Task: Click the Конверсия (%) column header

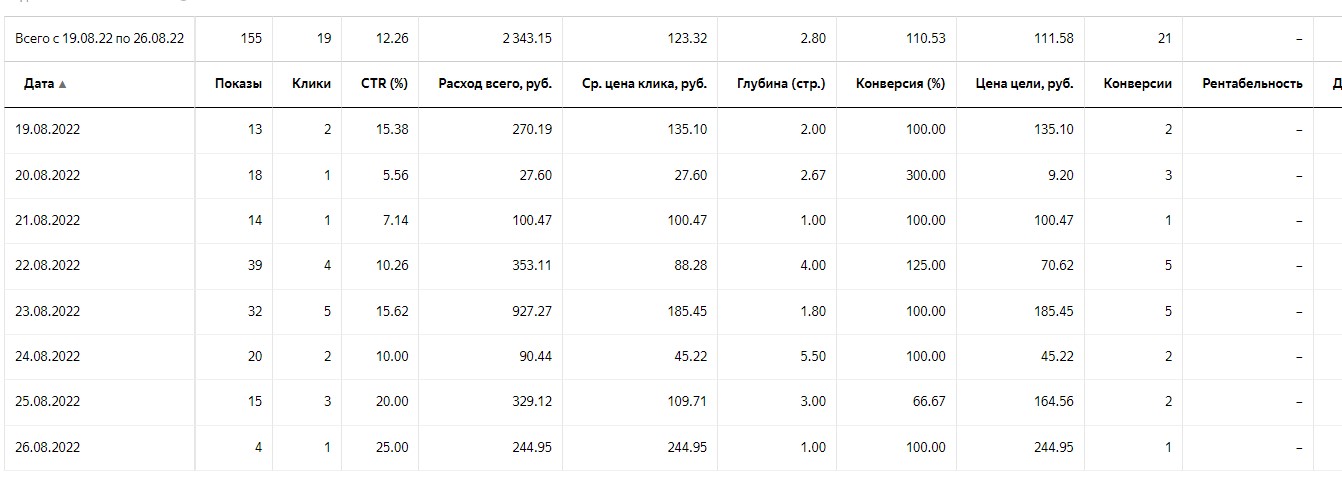Action: 900,84
